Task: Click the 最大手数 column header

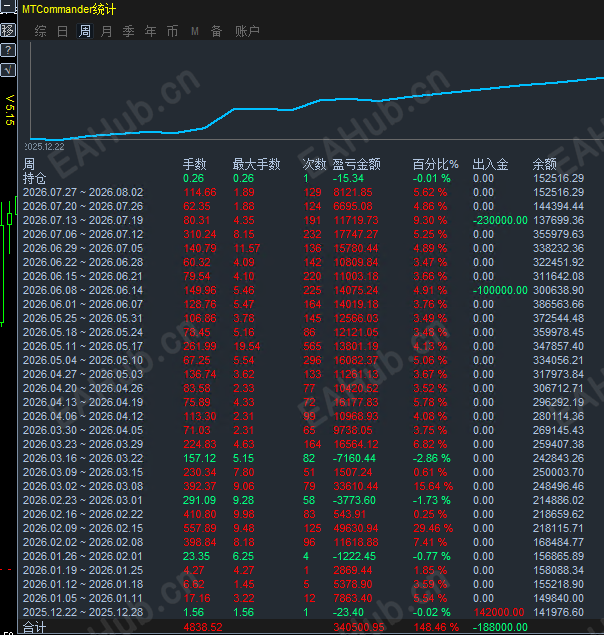Action: [256, 164]
